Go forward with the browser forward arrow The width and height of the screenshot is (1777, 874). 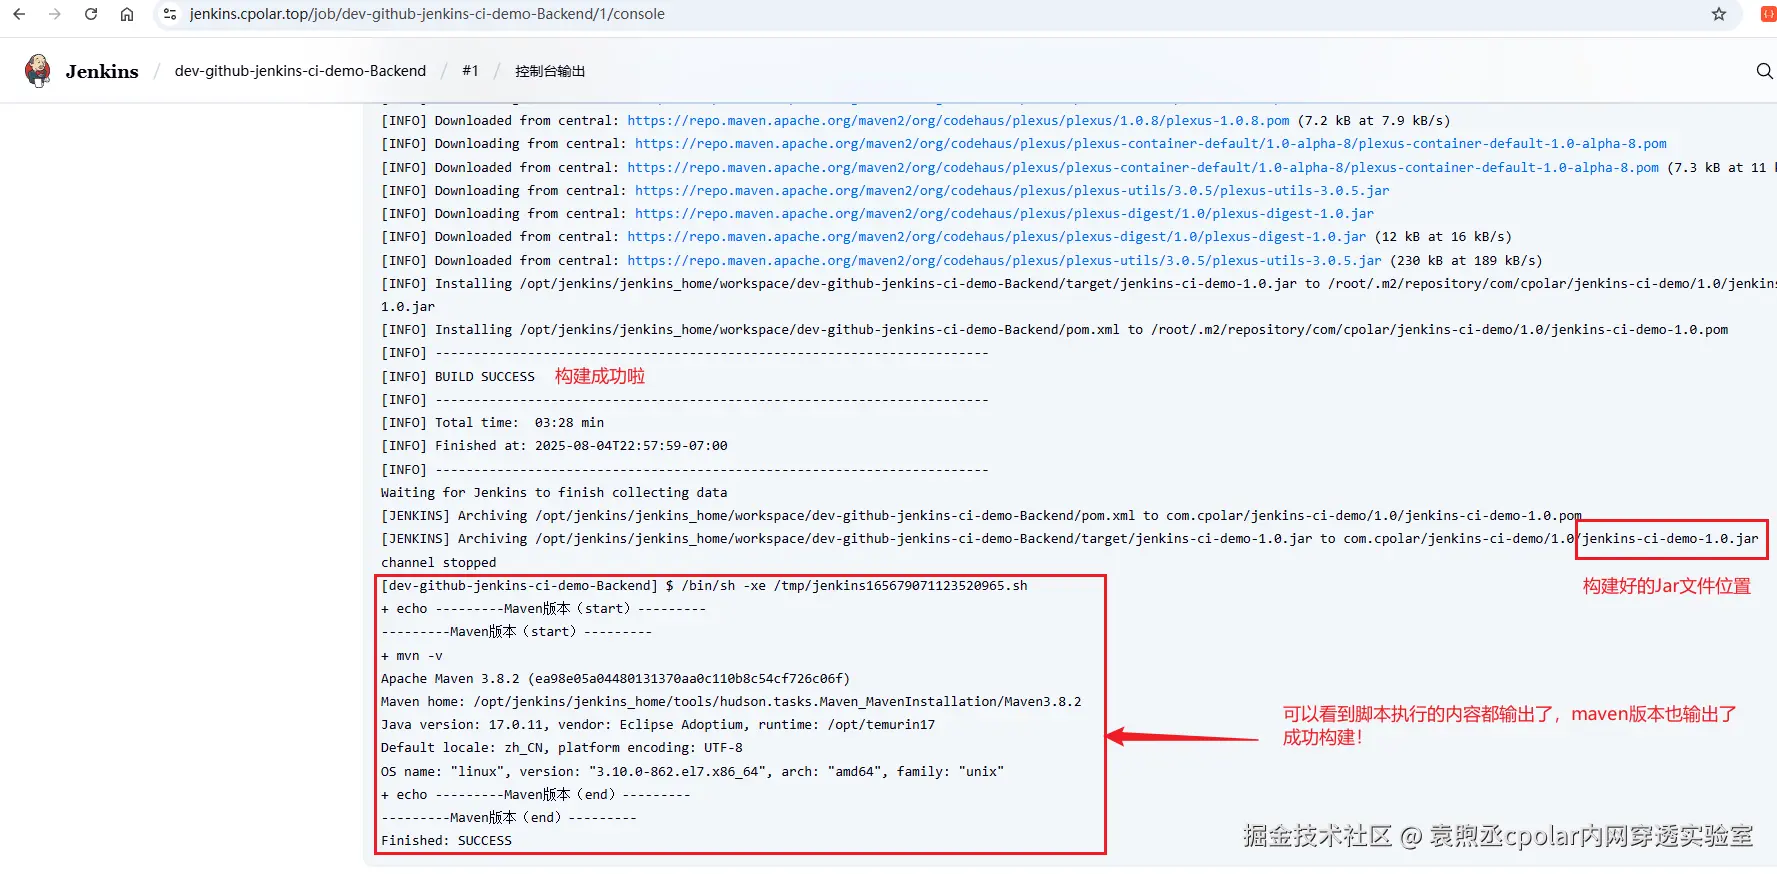point(55,14)
